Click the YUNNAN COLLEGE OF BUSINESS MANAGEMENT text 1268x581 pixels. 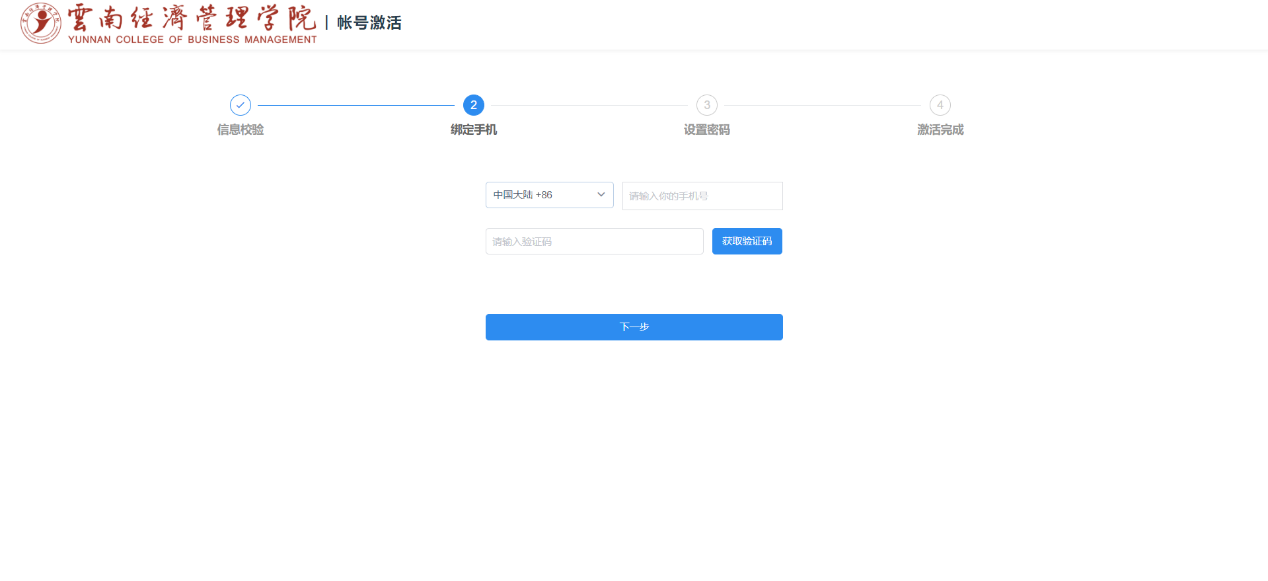pos(192,40)
